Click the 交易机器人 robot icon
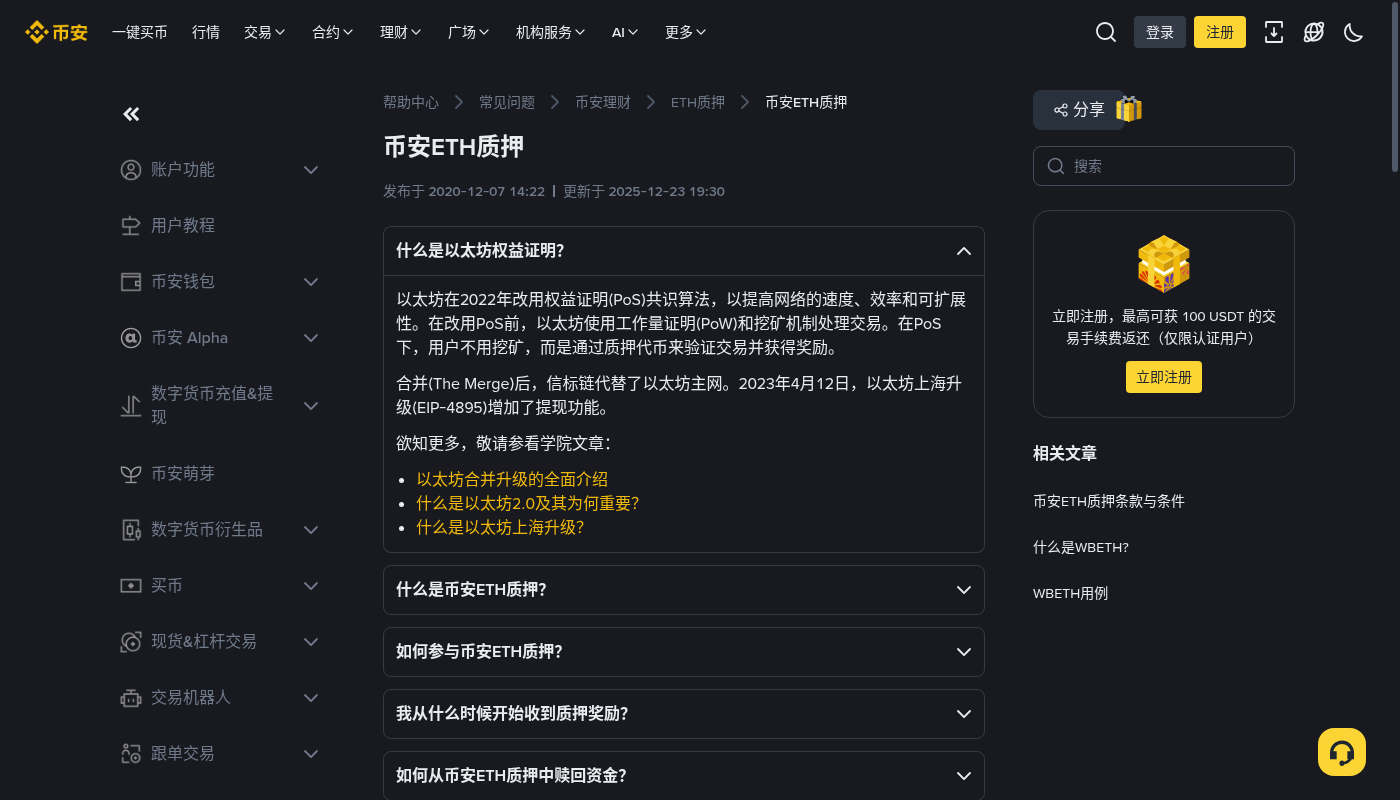Image resolution: width=1400 pixels, height=800 pixels. (x=131, y=698)
